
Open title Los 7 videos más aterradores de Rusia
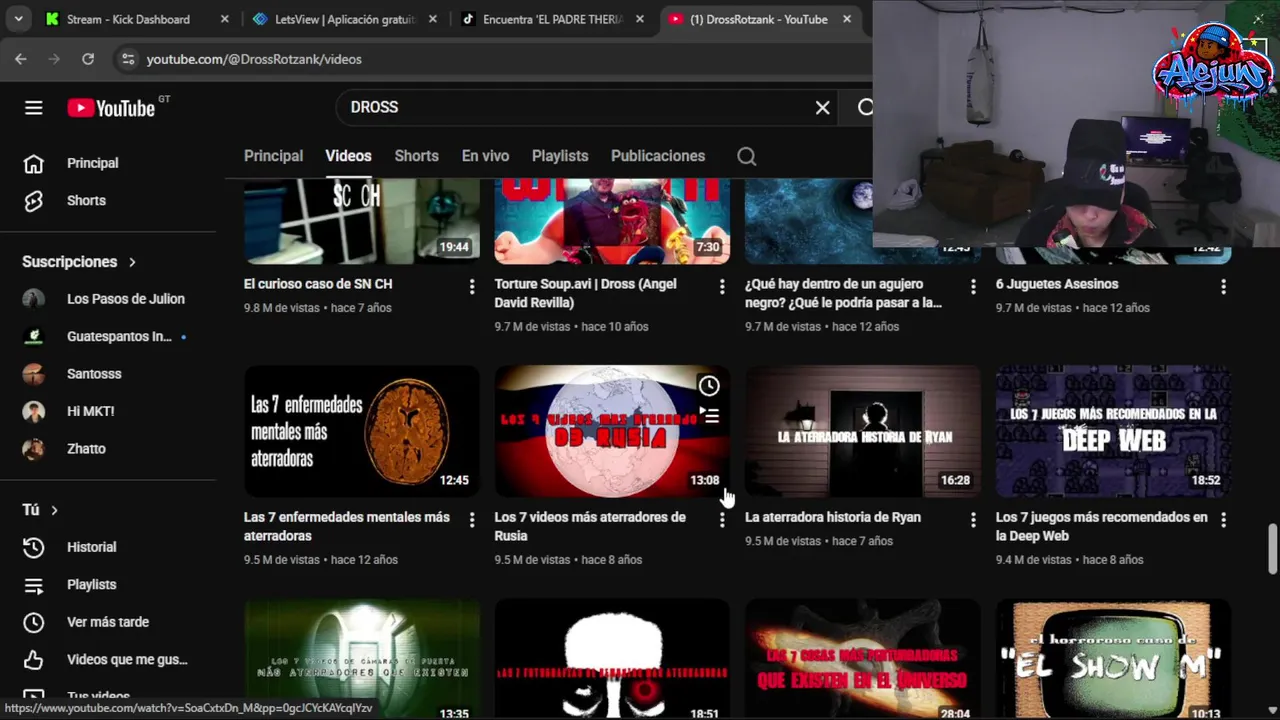coord(590,526)
